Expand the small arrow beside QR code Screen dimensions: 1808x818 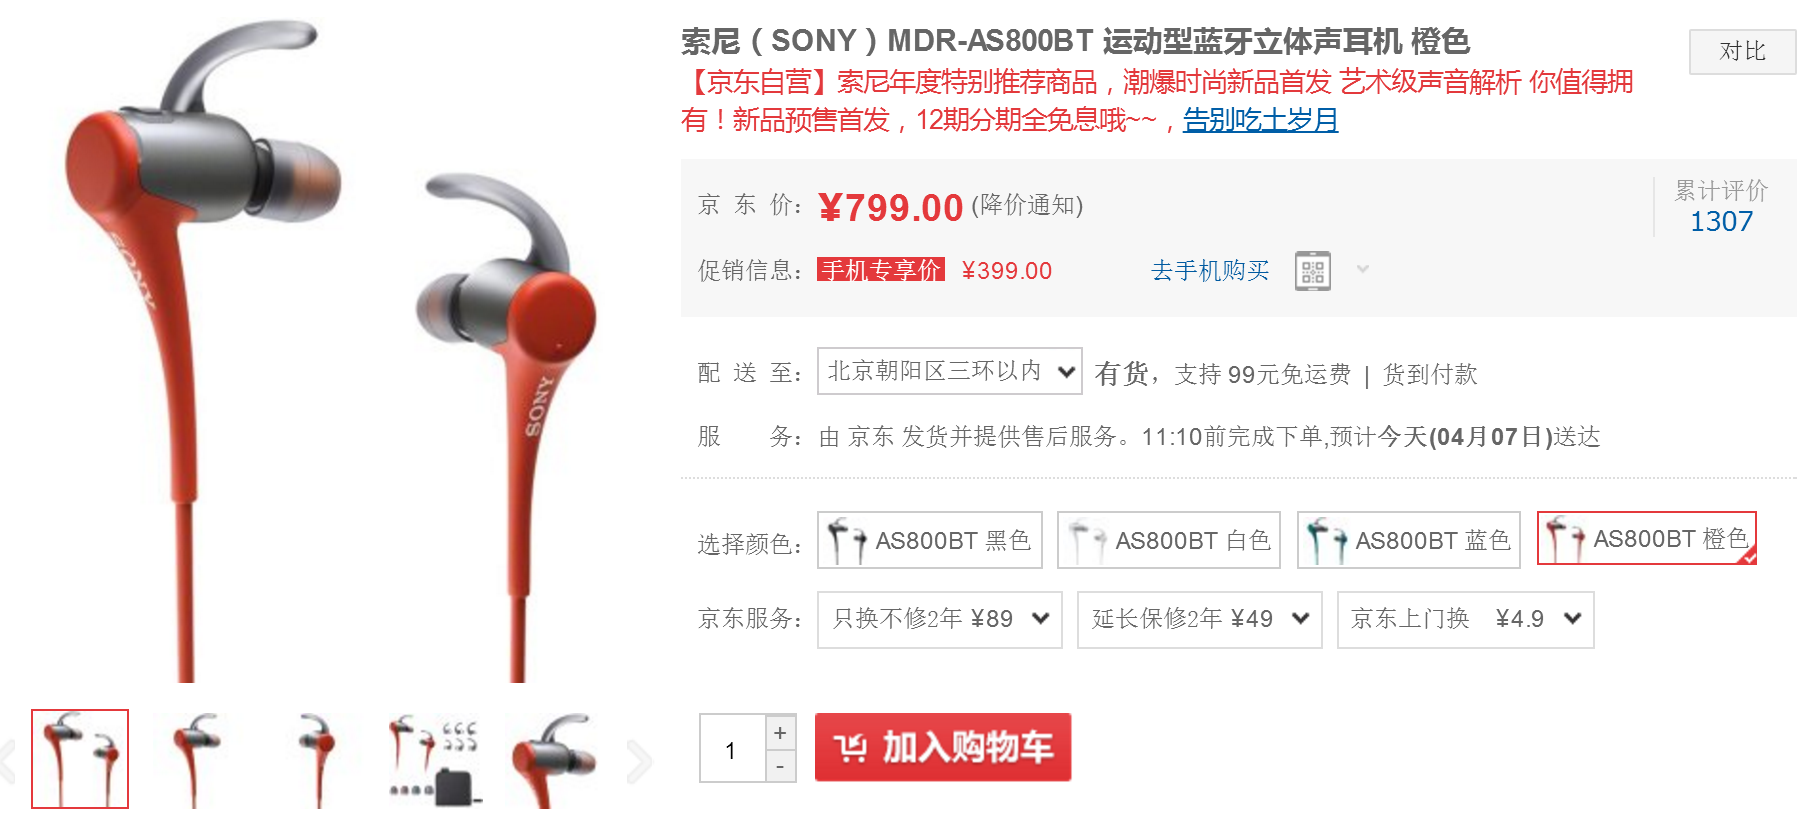(x=1362, y=269)
